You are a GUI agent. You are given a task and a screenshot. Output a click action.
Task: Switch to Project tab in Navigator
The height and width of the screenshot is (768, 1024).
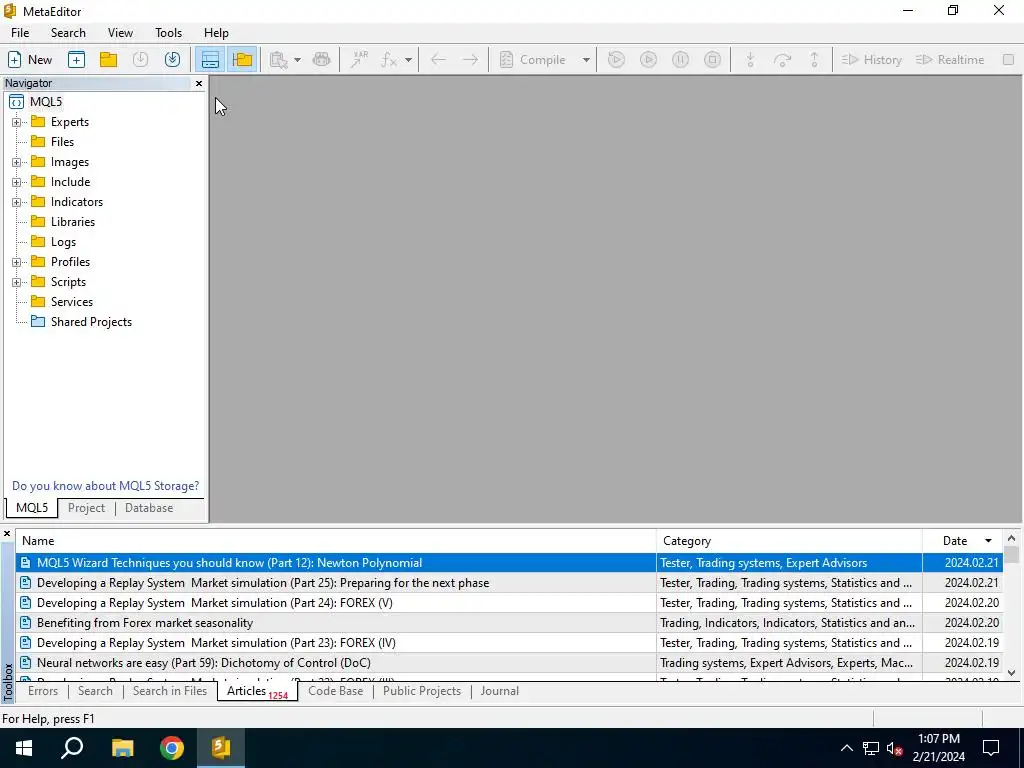click(x=86, y=508)
